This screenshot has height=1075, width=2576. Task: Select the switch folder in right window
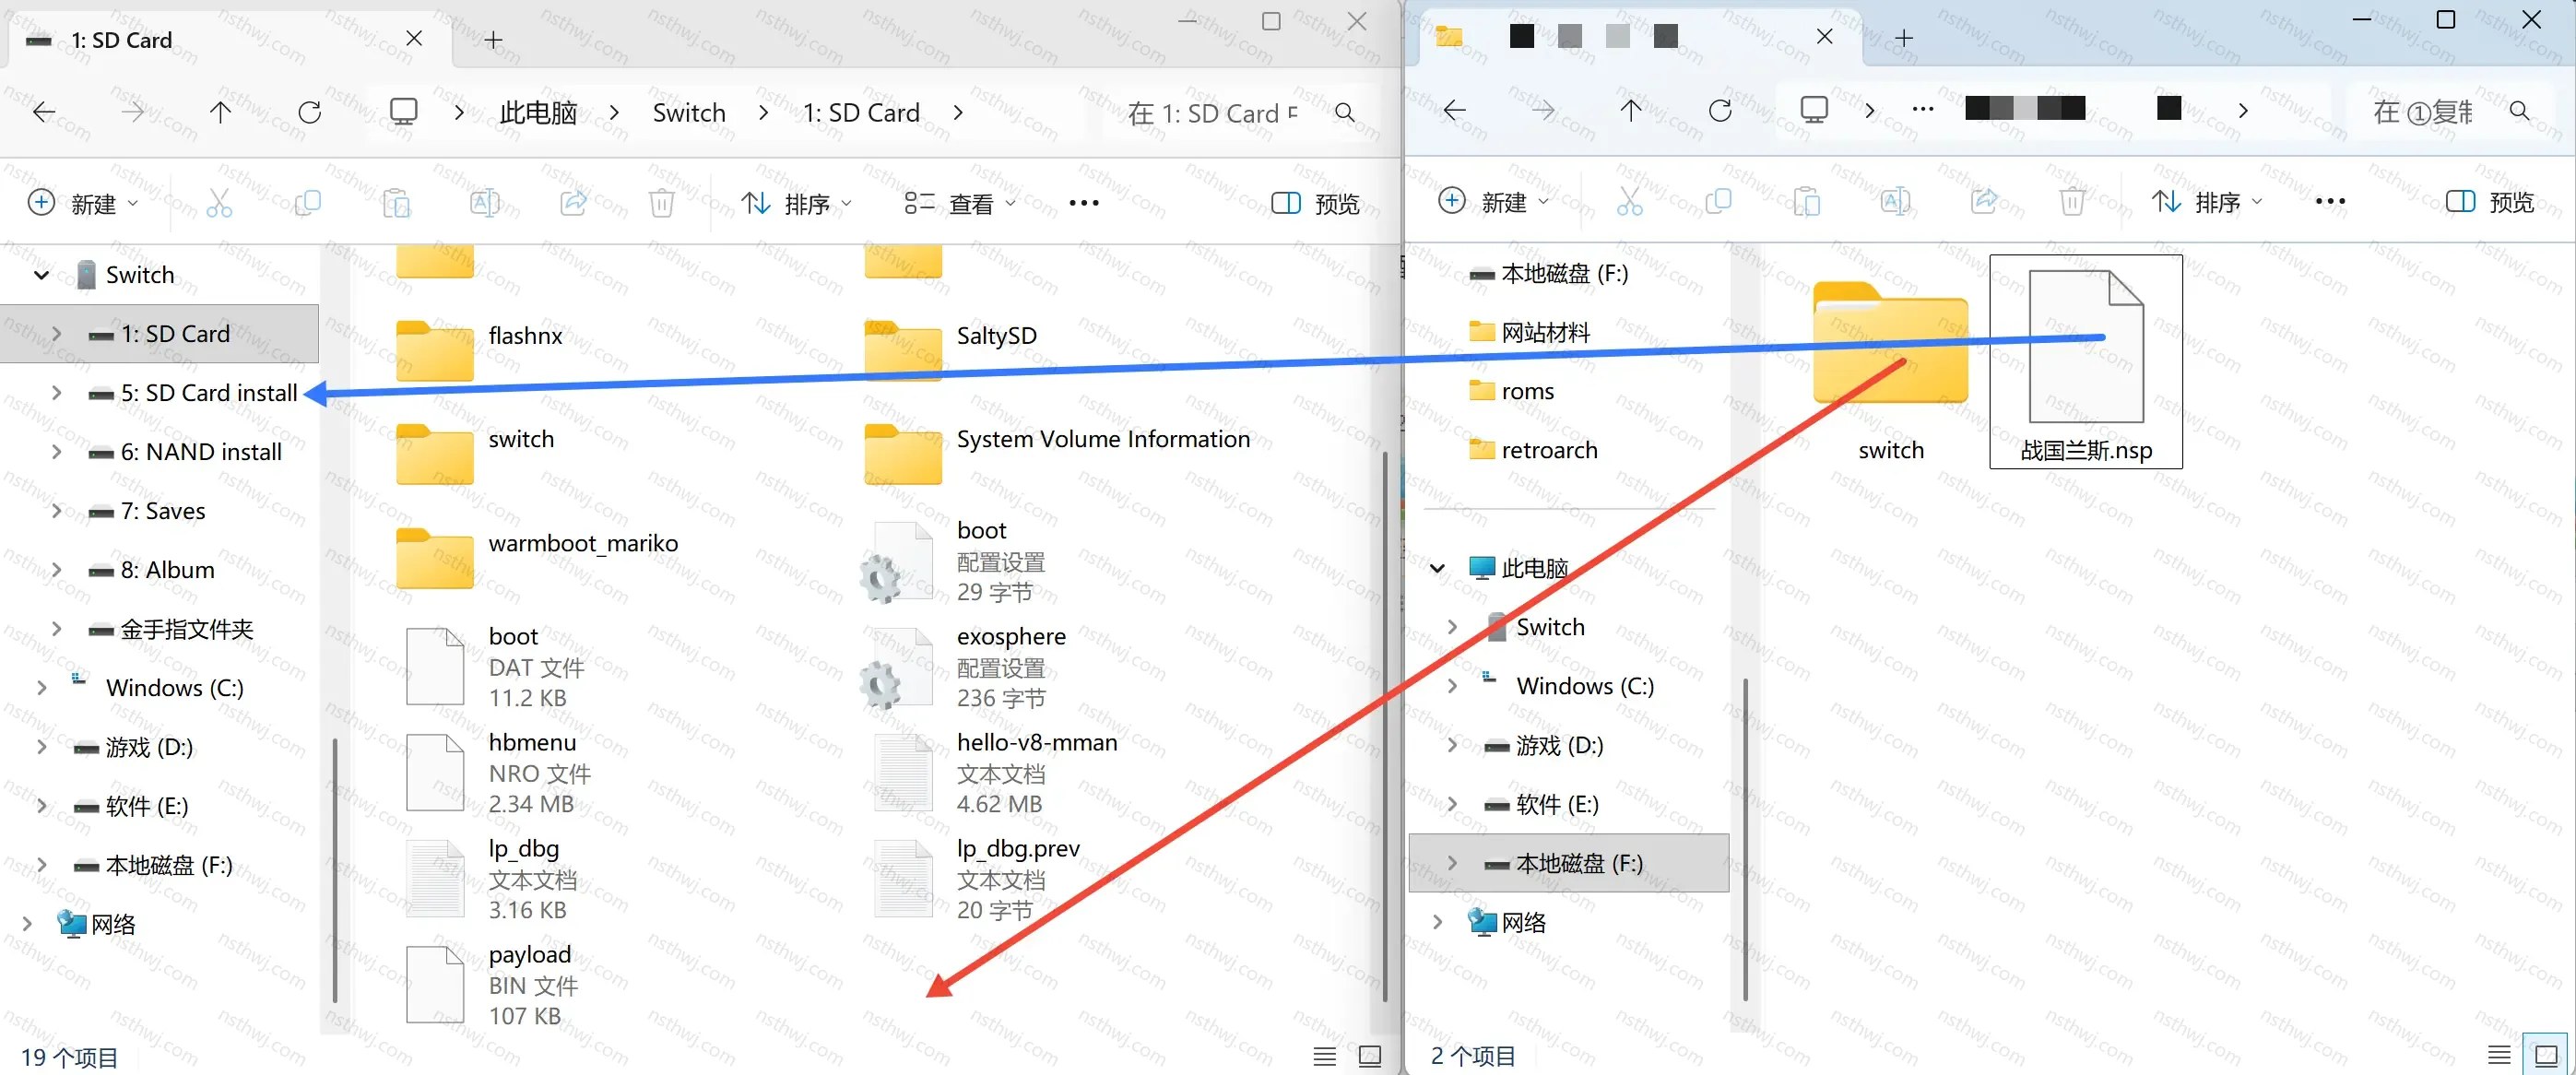click(1890, 370)
